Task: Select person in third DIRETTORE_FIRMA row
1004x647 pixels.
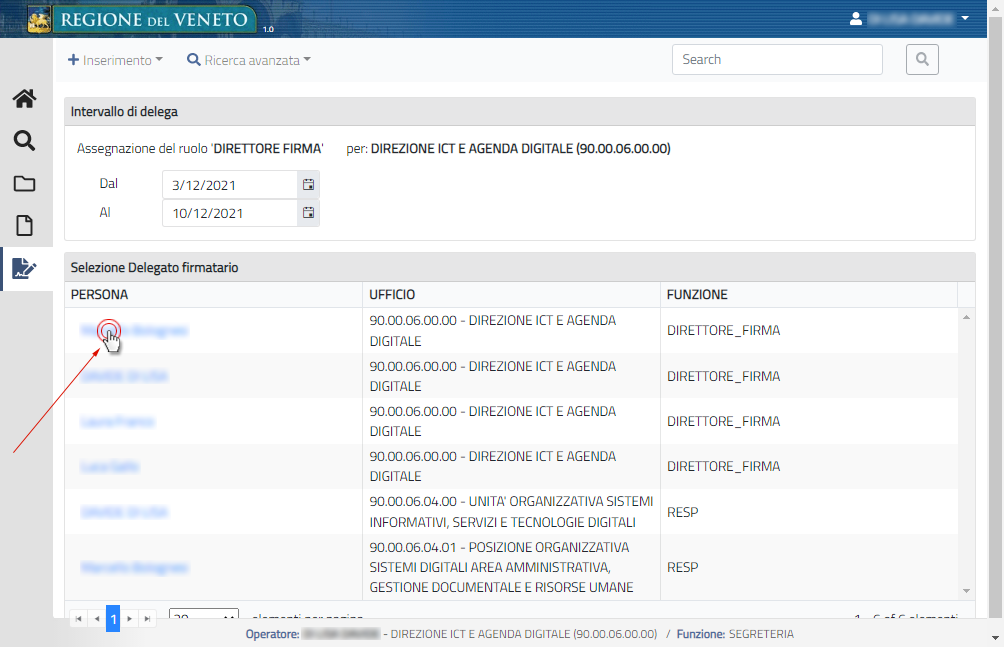Action: pos(117,422)
